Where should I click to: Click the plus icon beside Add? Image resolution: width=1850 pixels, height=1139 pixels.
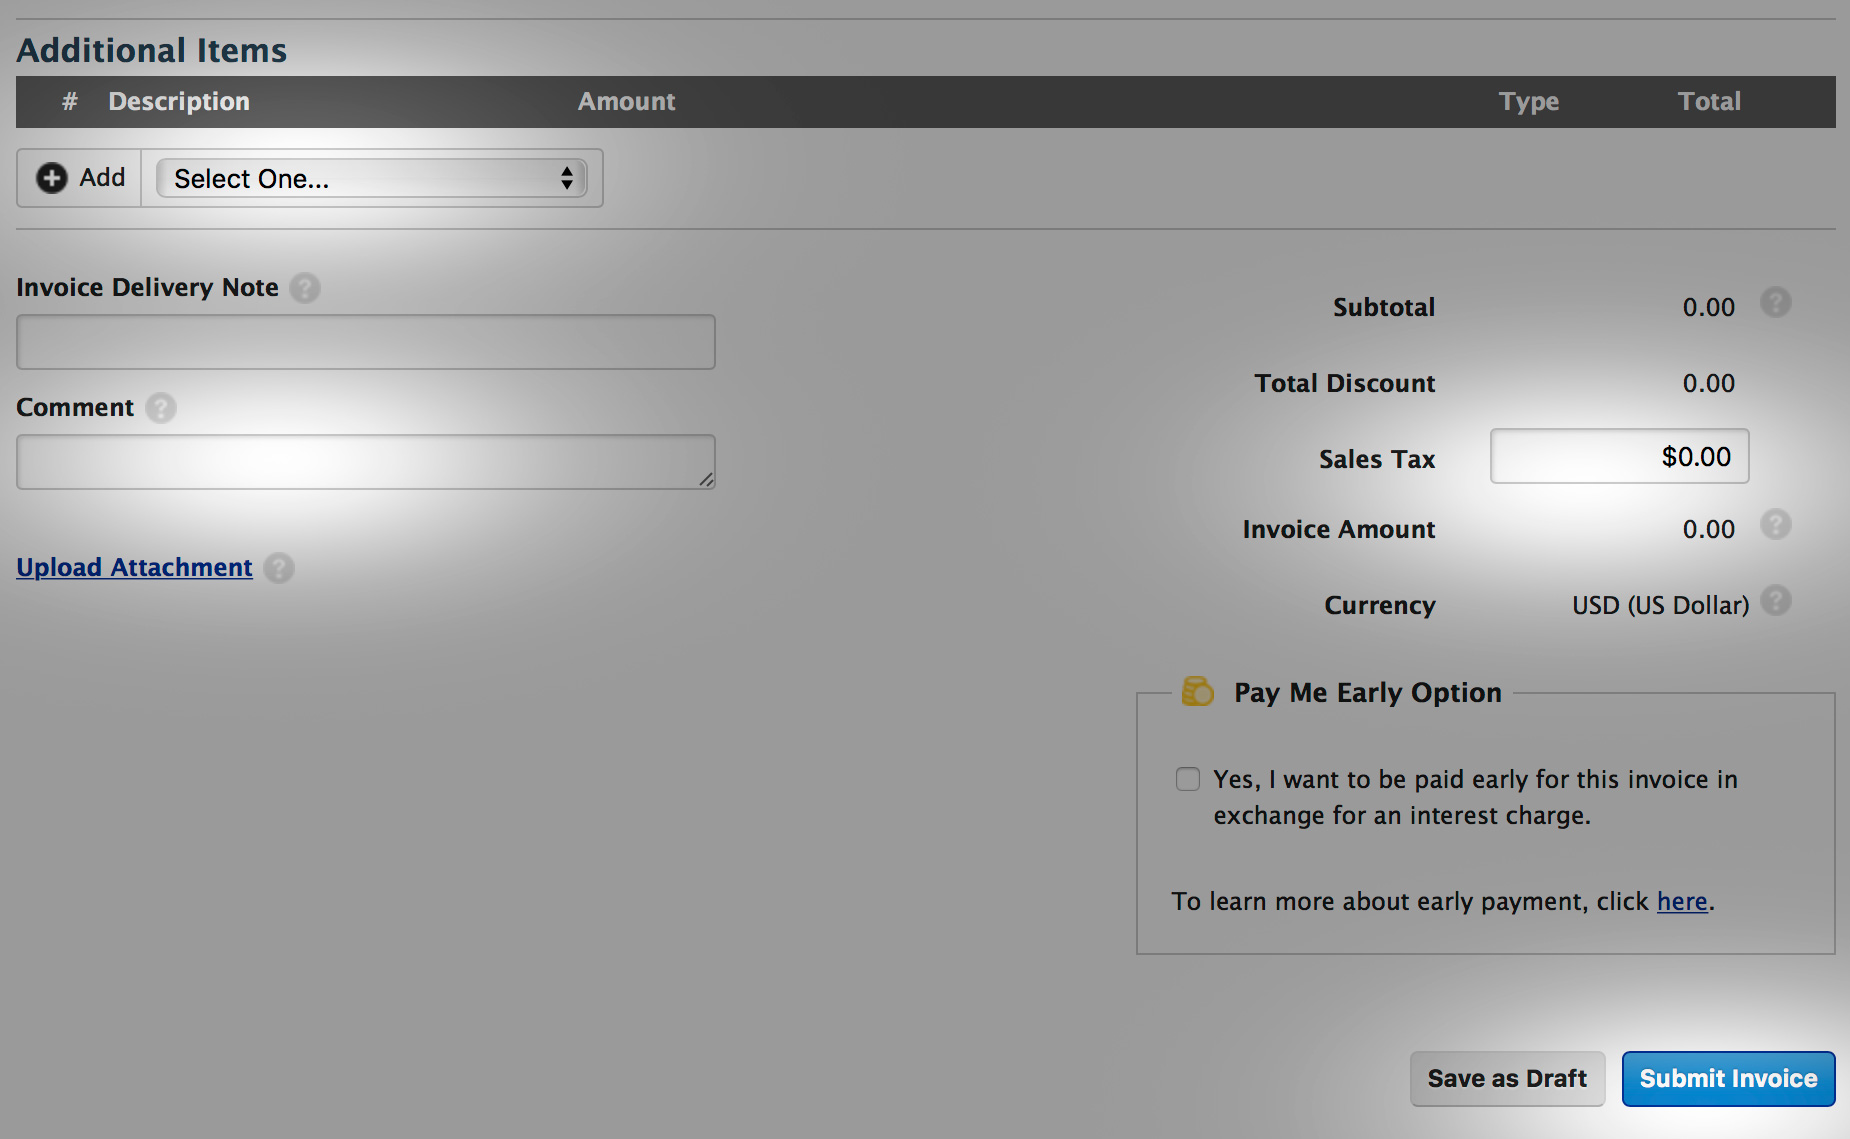click(52, 178)
